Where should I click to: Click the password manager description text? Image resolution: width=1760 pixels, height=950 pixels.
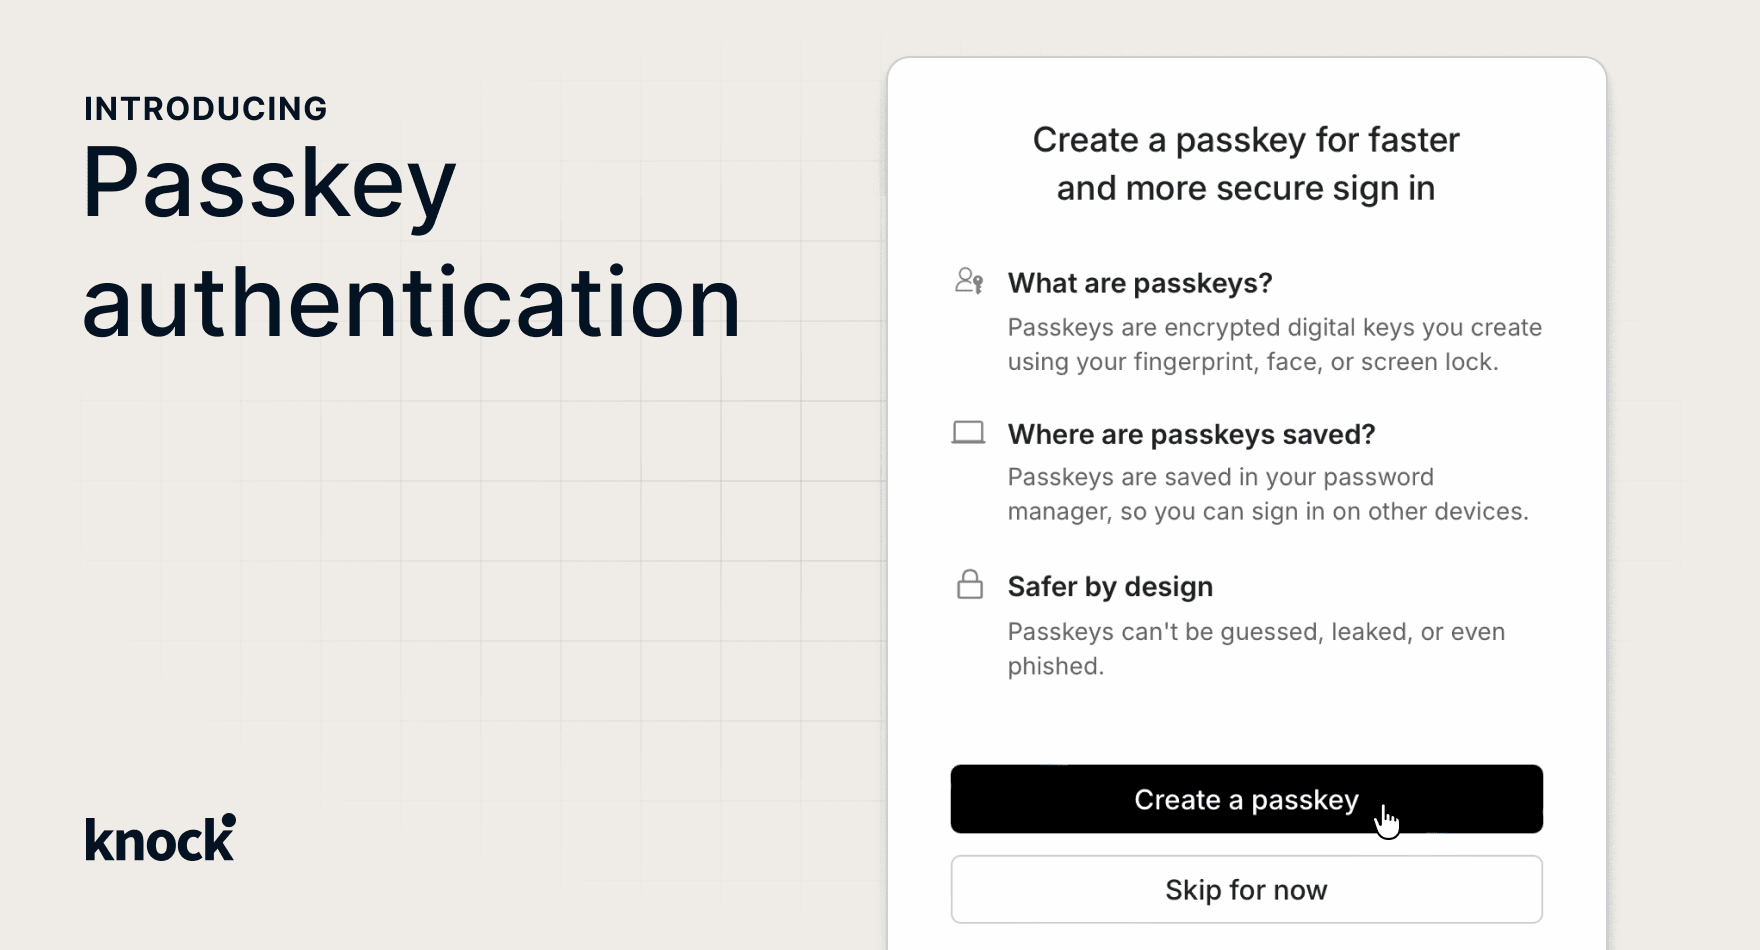pos(1268,494)
